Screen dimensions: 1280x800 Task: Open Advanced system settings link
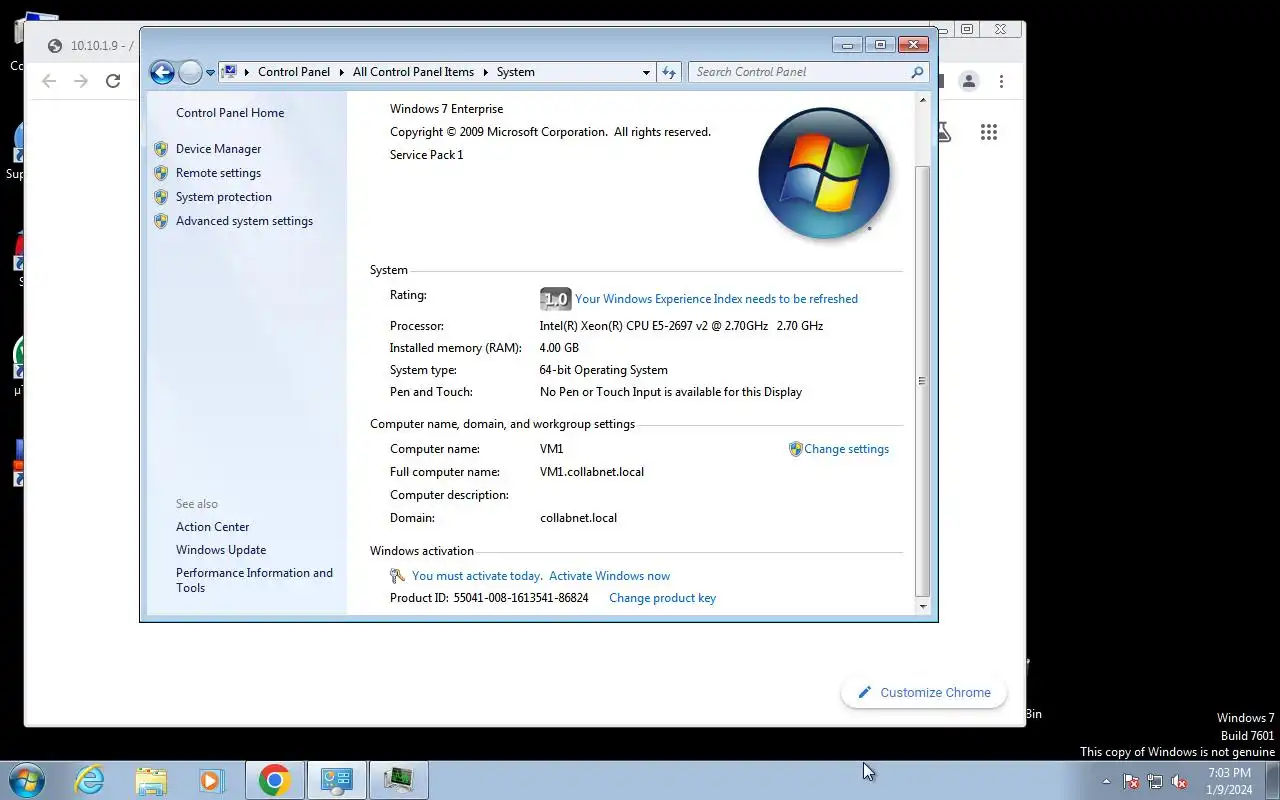(244, 221)
